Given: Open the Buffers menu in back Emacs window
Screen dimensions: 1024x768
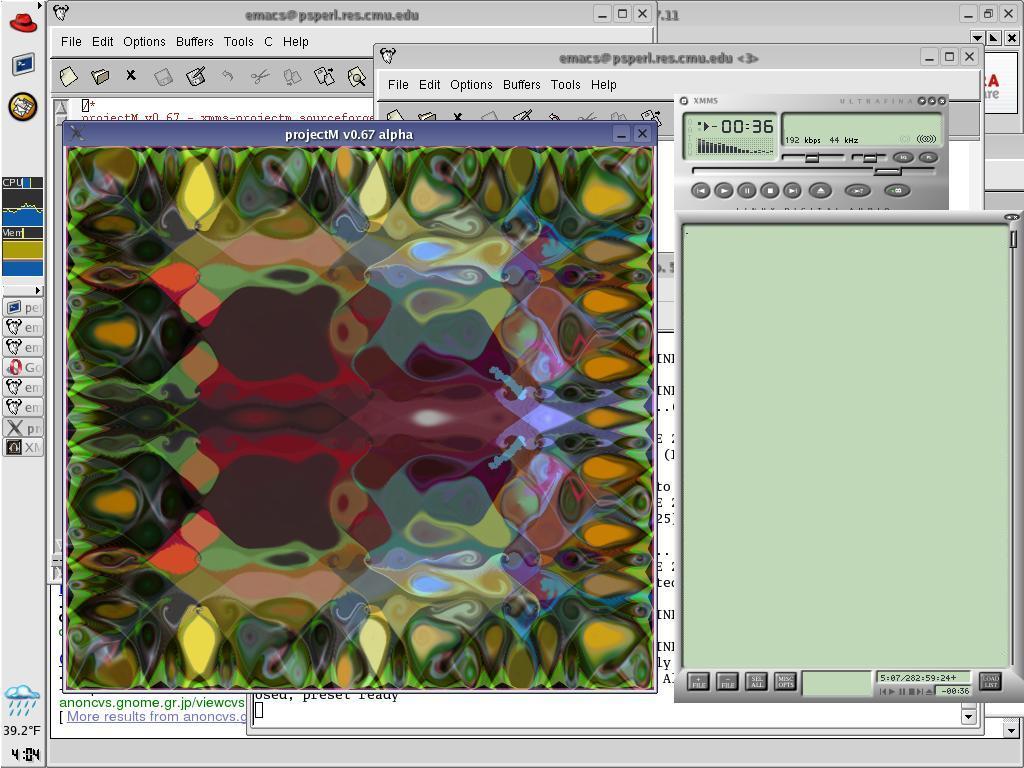Looking at the screenshot, I should (194, 42).
